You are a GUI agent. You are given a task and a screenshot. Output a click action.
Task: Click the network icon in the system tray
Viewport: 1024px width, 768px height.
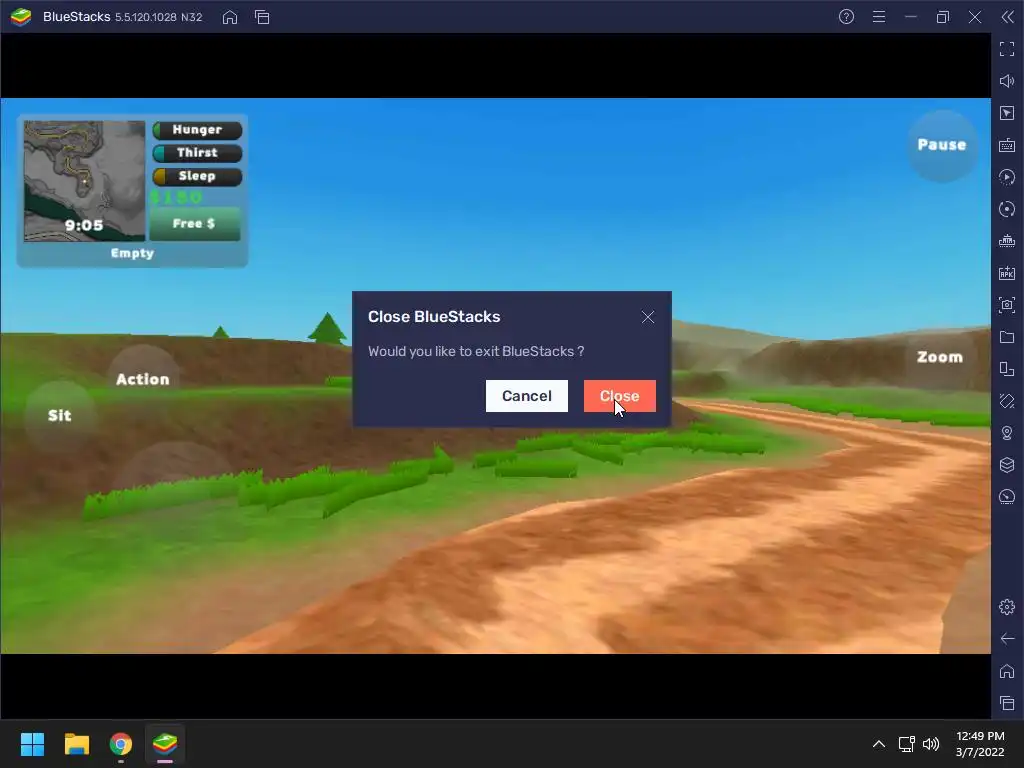906,744
